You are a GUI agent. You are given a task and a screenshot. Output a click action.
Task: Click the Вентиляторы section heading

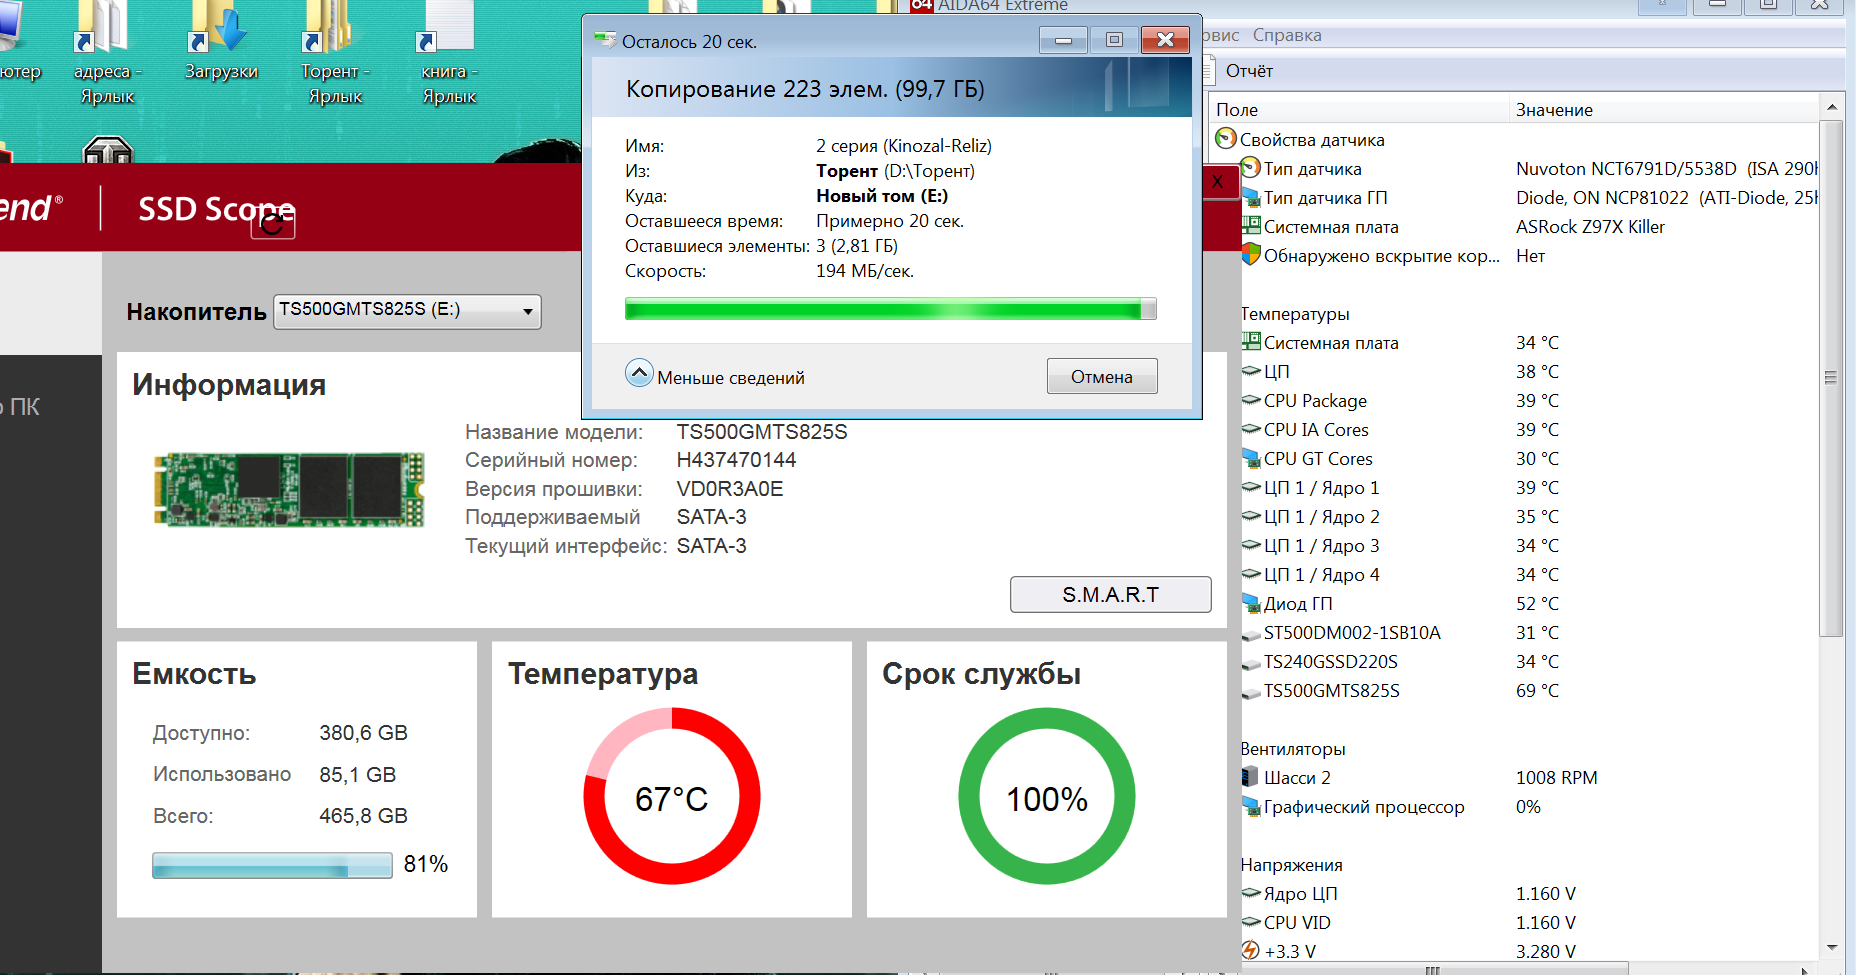pyautogui.click(x=1293, y=749)
